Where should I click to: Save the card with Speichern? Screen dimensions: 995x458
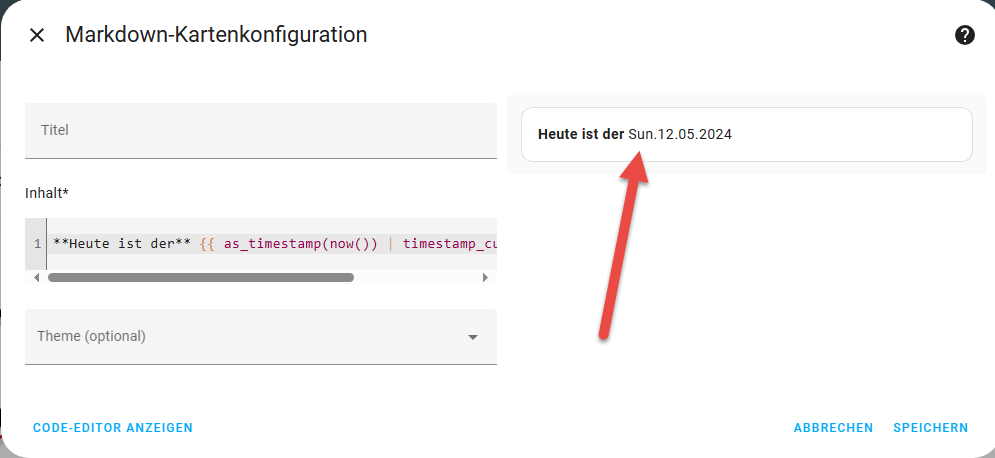pos(930,428)
